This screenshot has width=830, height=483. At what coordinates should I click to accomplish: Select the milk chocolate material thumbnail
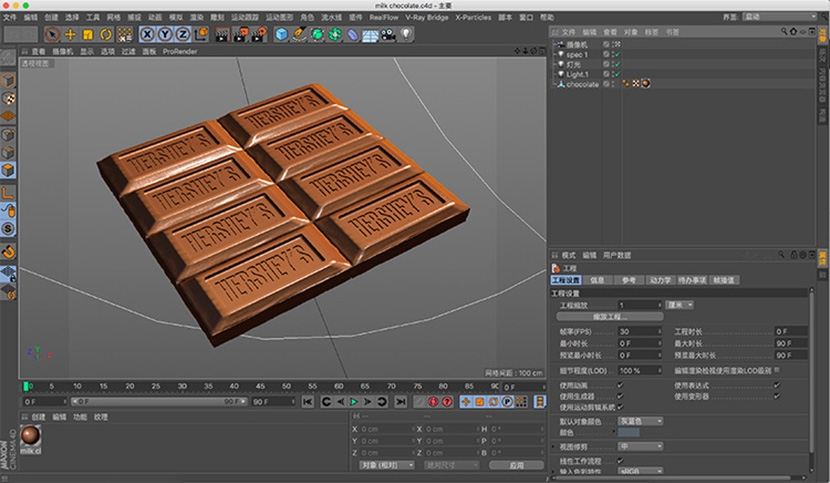coord(31,436)
